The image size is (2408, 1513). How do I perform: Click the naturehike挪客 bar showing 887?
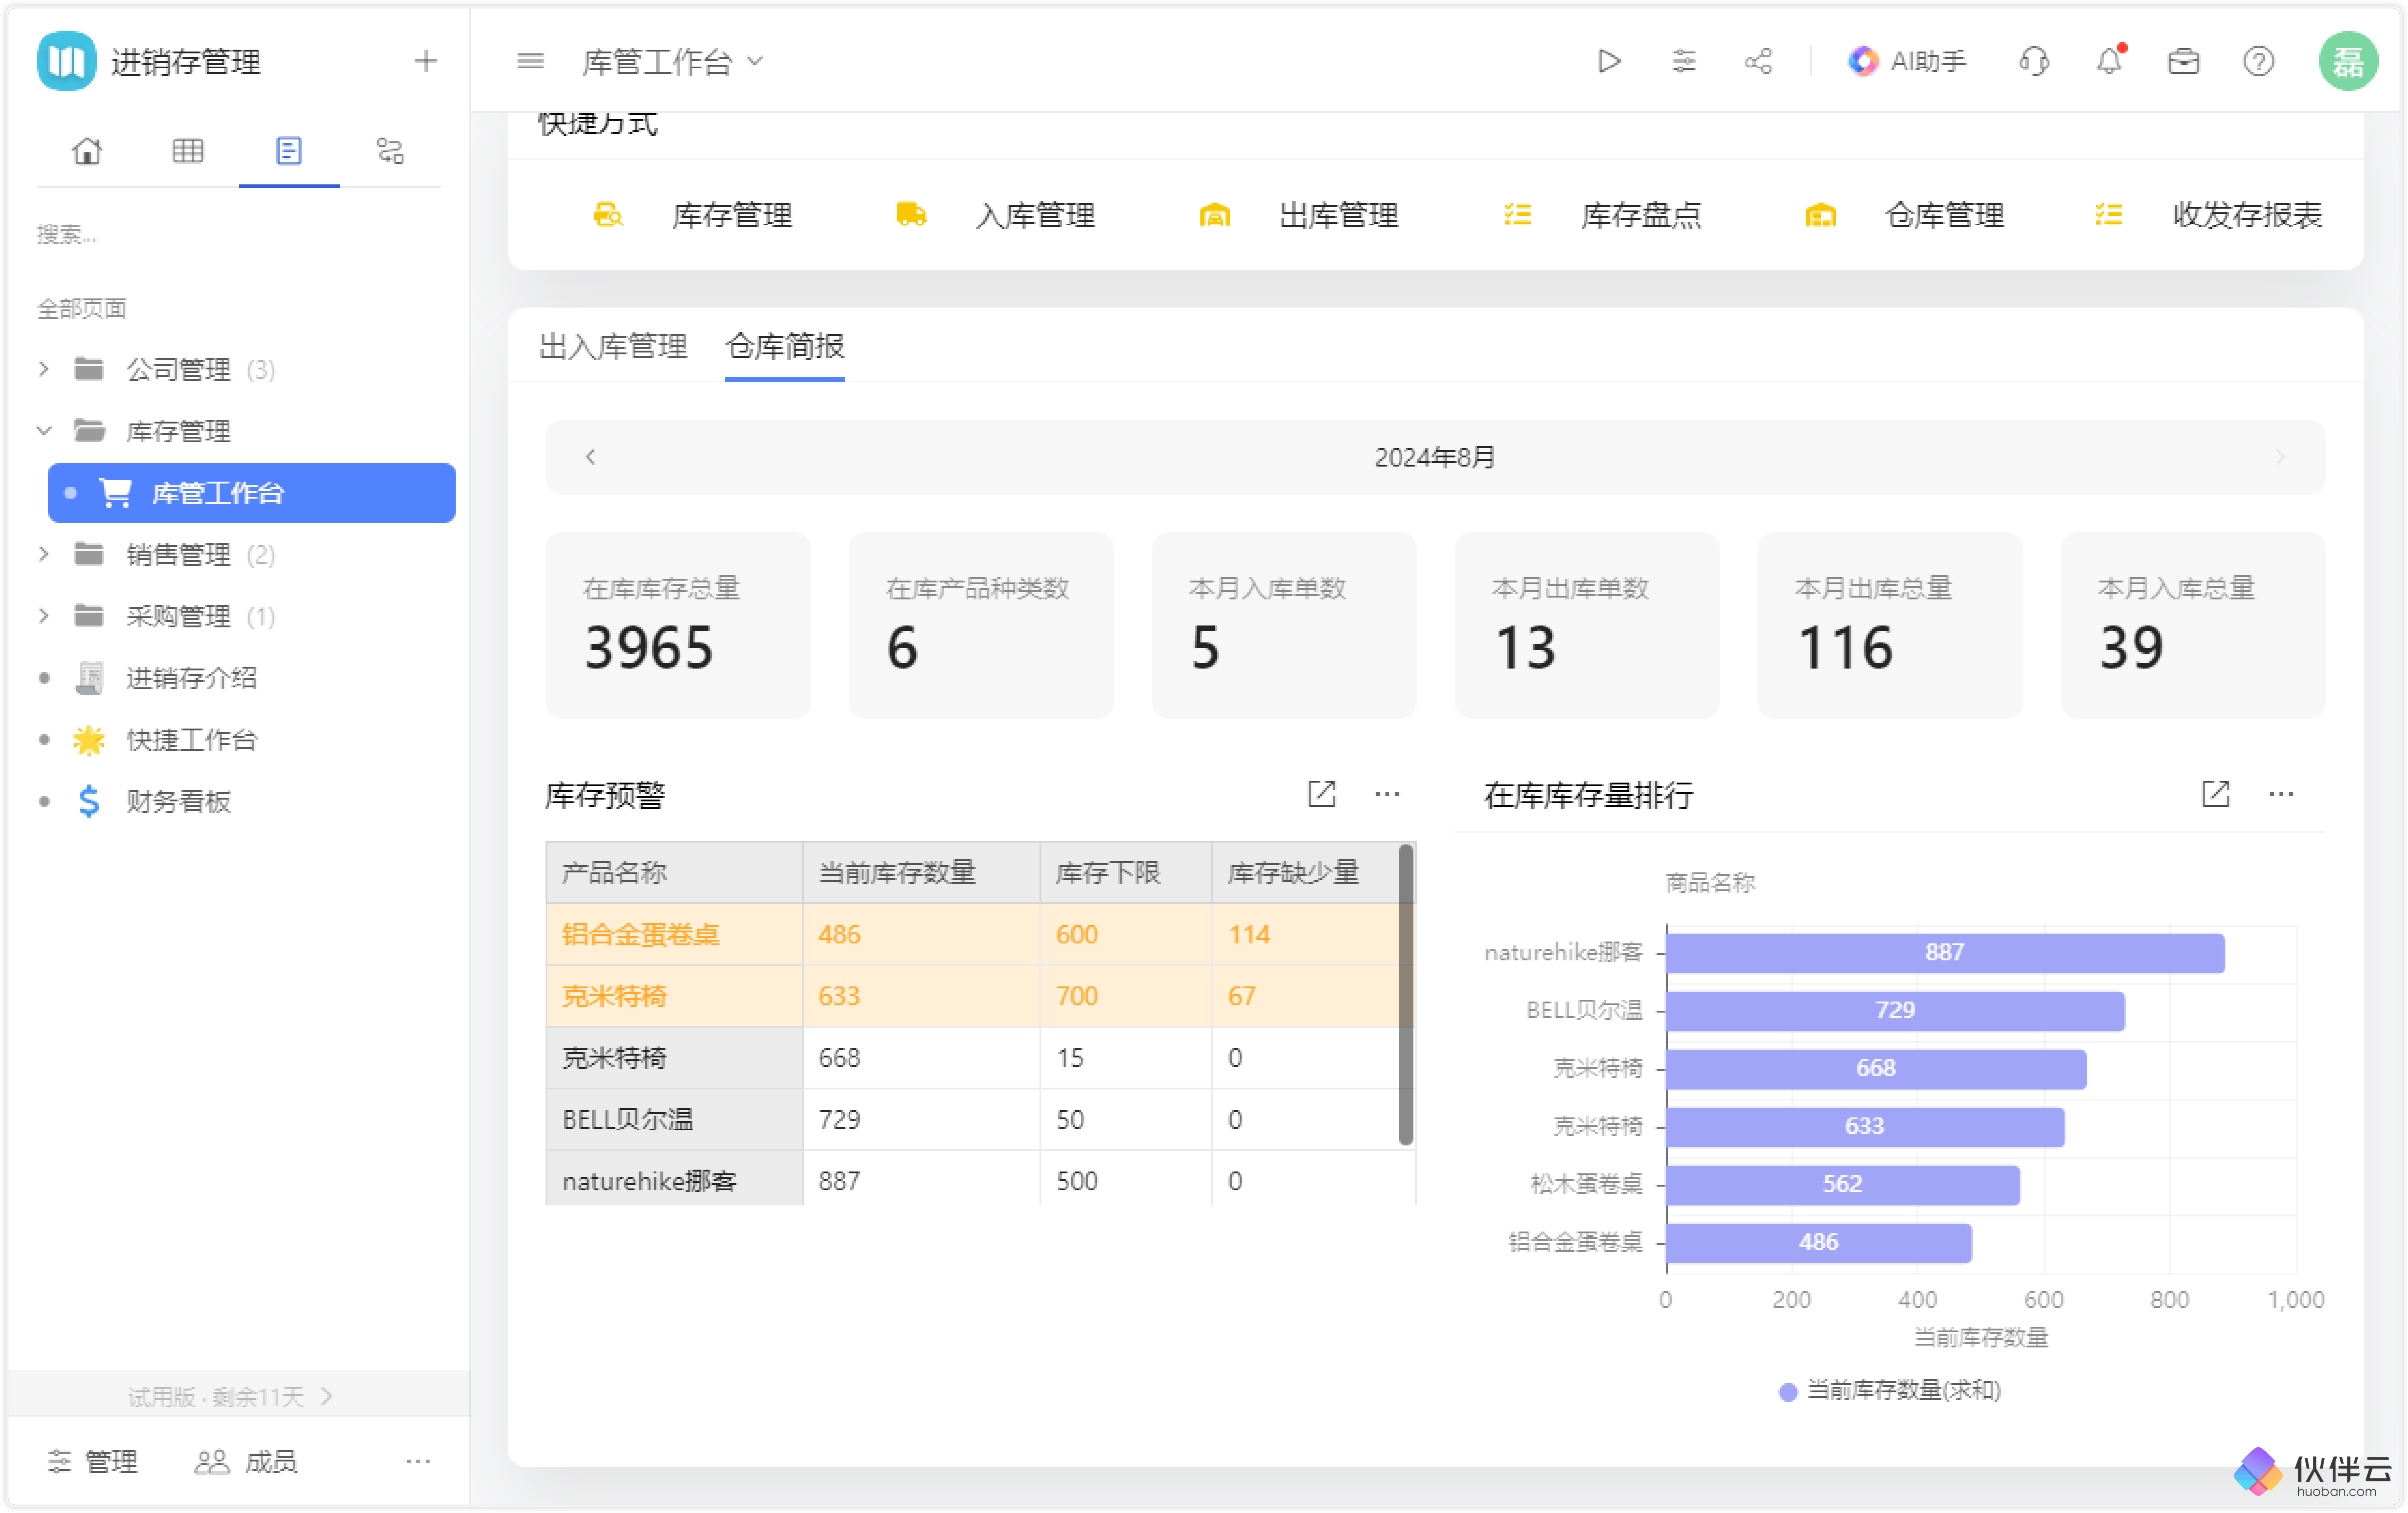pyautogui.click(x=1945, y=953)
